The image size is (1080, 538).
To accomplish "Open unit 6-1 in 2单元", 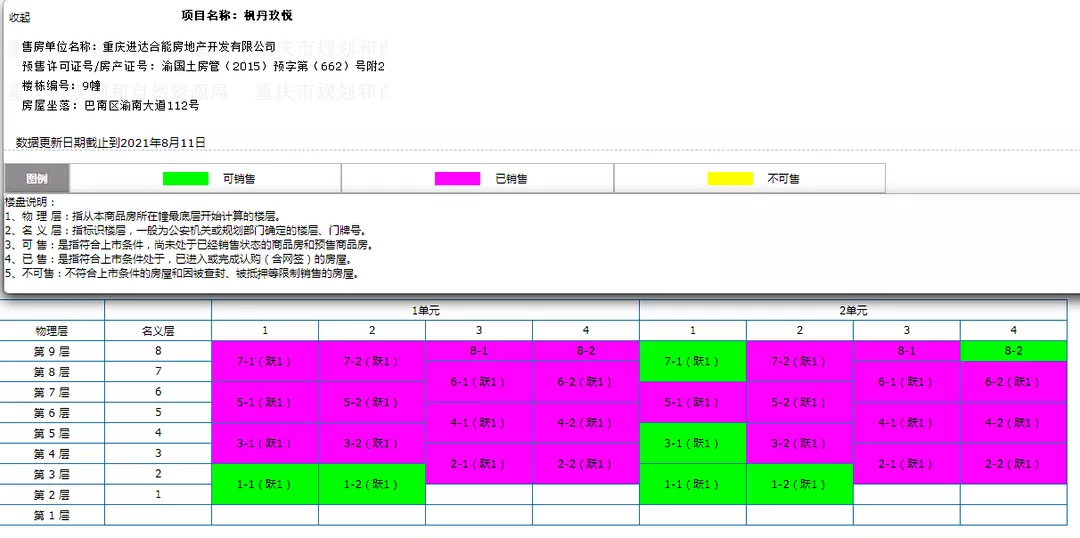I will click(906, 382).
